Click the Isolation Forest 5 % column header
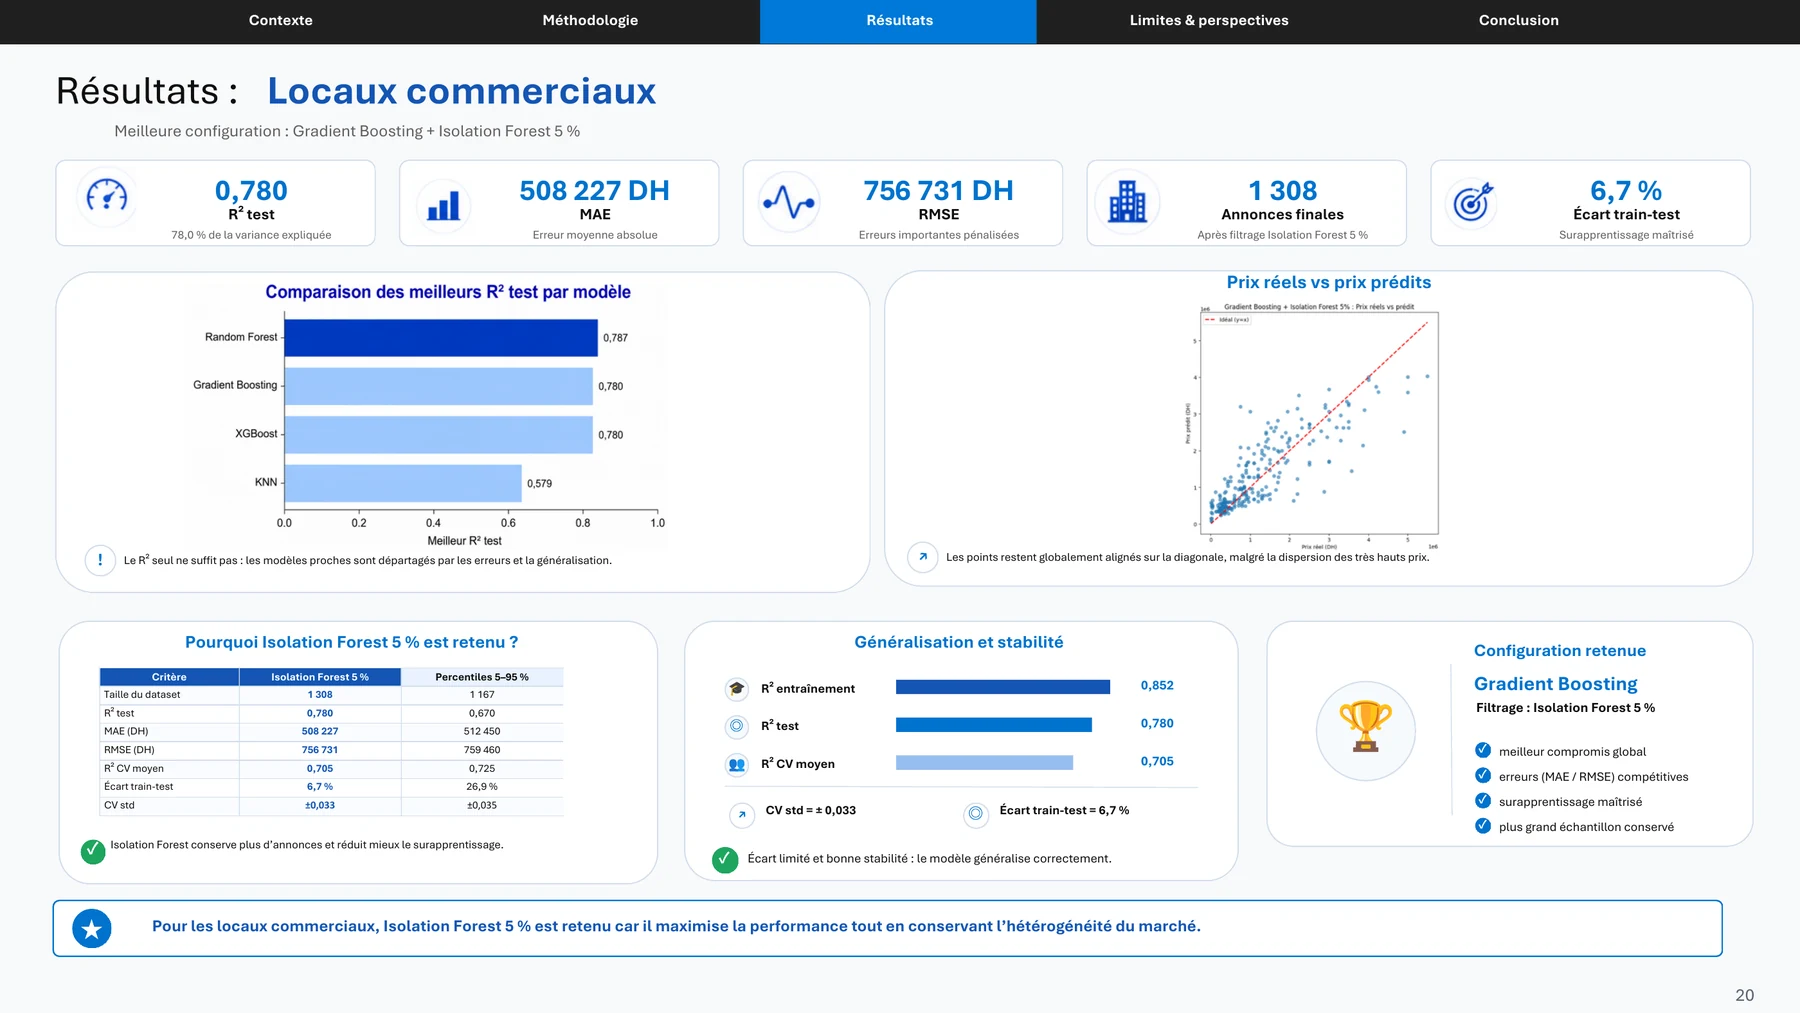The width and height of the screenshot is (1800, 1013). (x=320, y=677)
